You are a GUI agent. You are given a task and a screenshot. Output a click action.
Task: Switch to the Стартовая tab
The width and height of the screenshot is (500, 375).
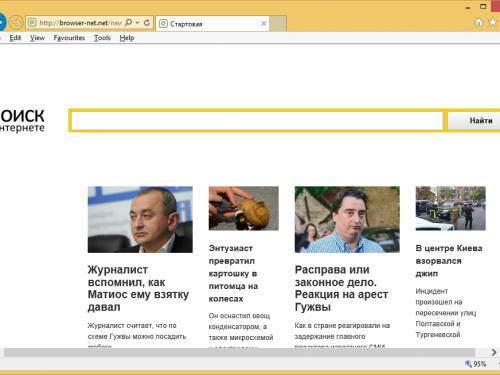(x=212, y=24)
